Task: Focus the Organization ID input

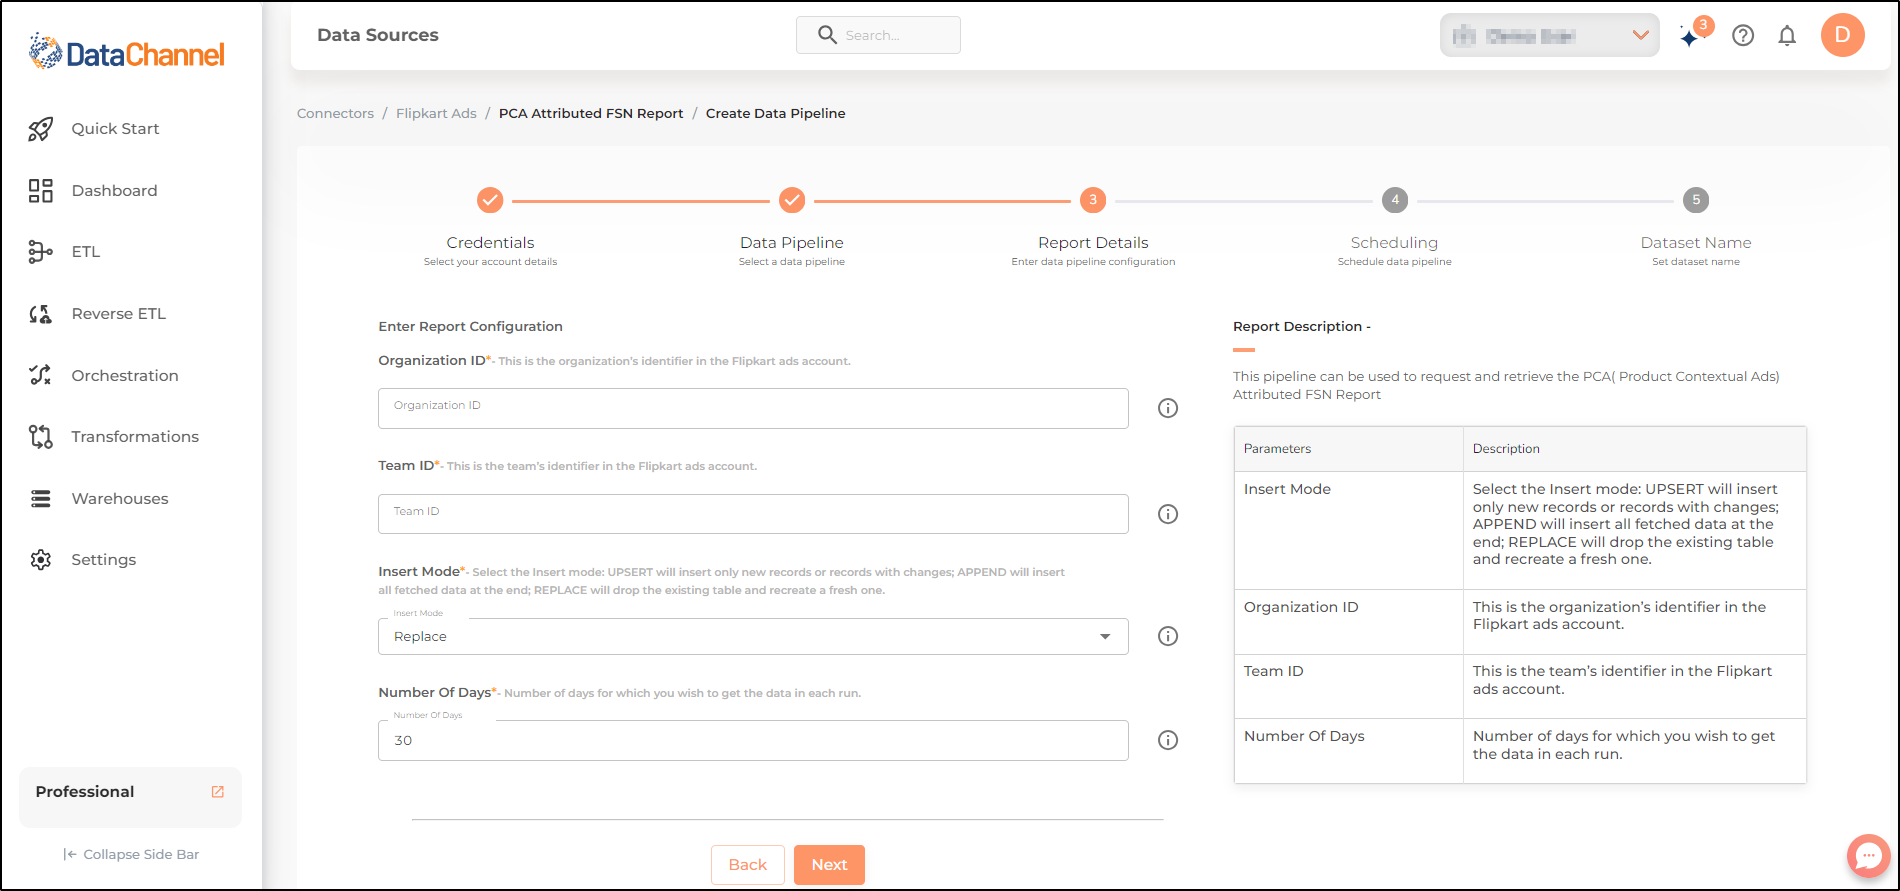Action: pos(753,408)
